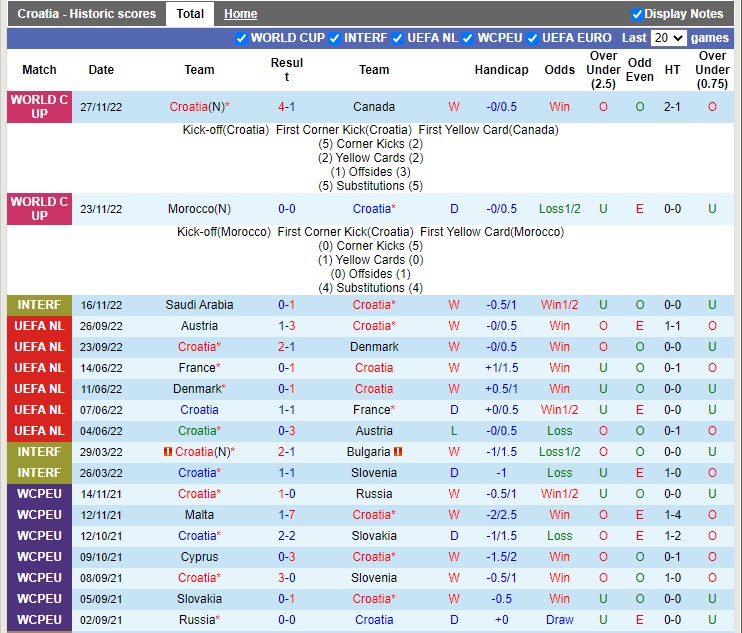Click First Yellow Card(Morocco) note
The image size is (742, 633).
[492, 232]
